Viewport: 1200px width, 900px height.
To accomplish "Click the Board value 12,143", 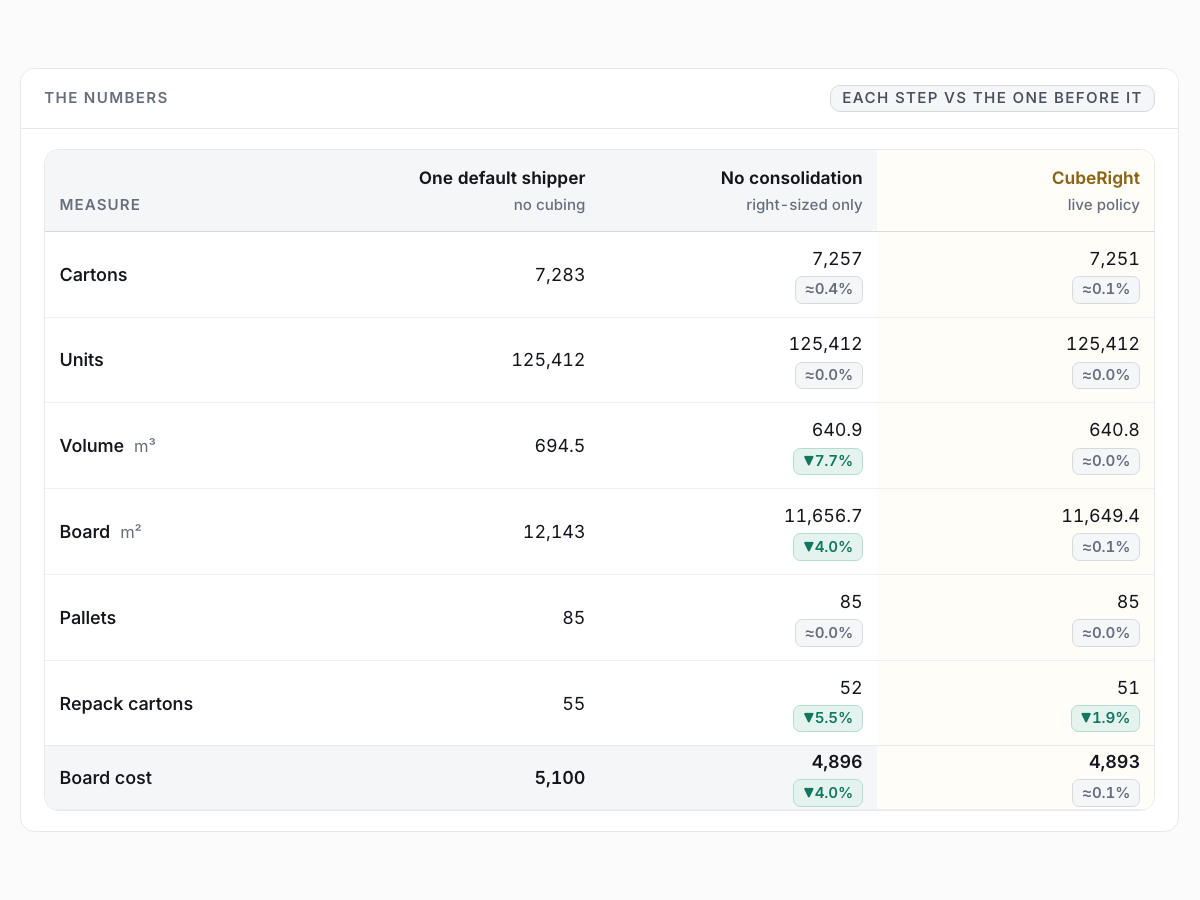I will pyautogui.click(x=554, y=532).
